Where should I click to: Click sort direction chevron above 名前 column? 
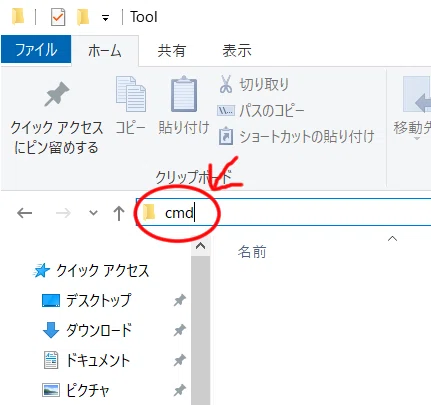tap(393, 238)
